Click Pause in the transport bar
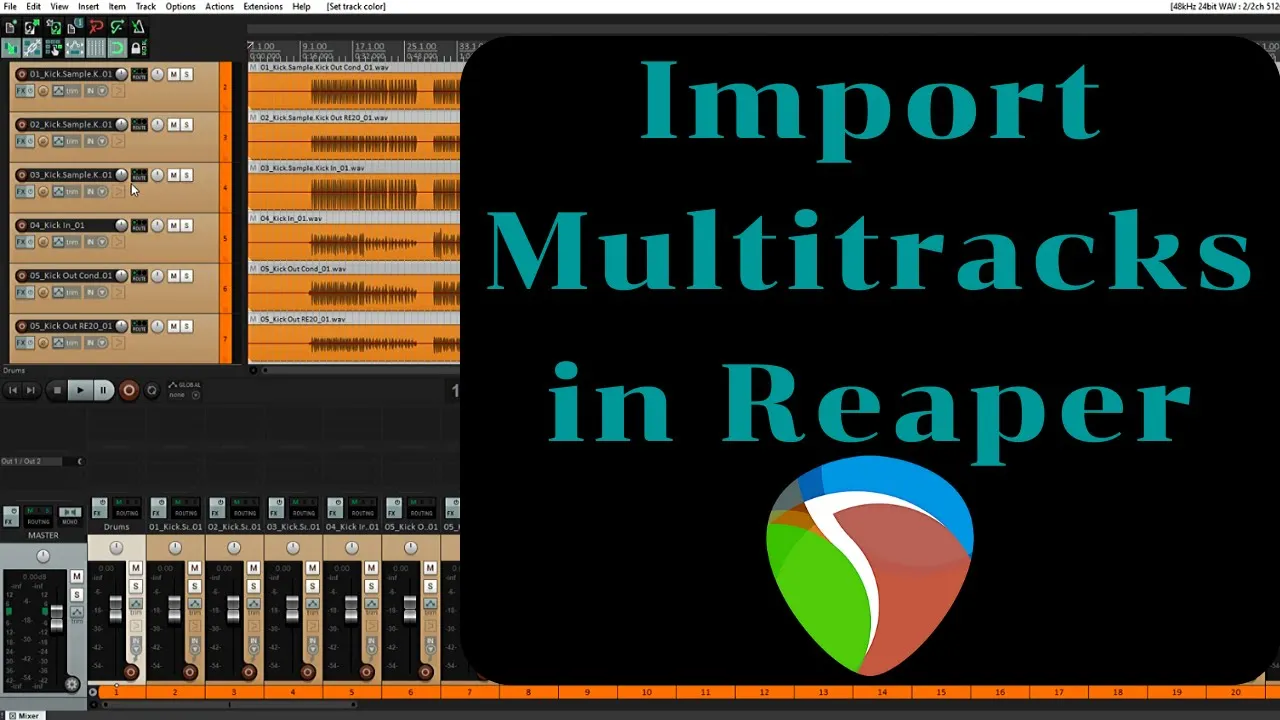Screen dimensions: 1280x720 coord(103,391)
